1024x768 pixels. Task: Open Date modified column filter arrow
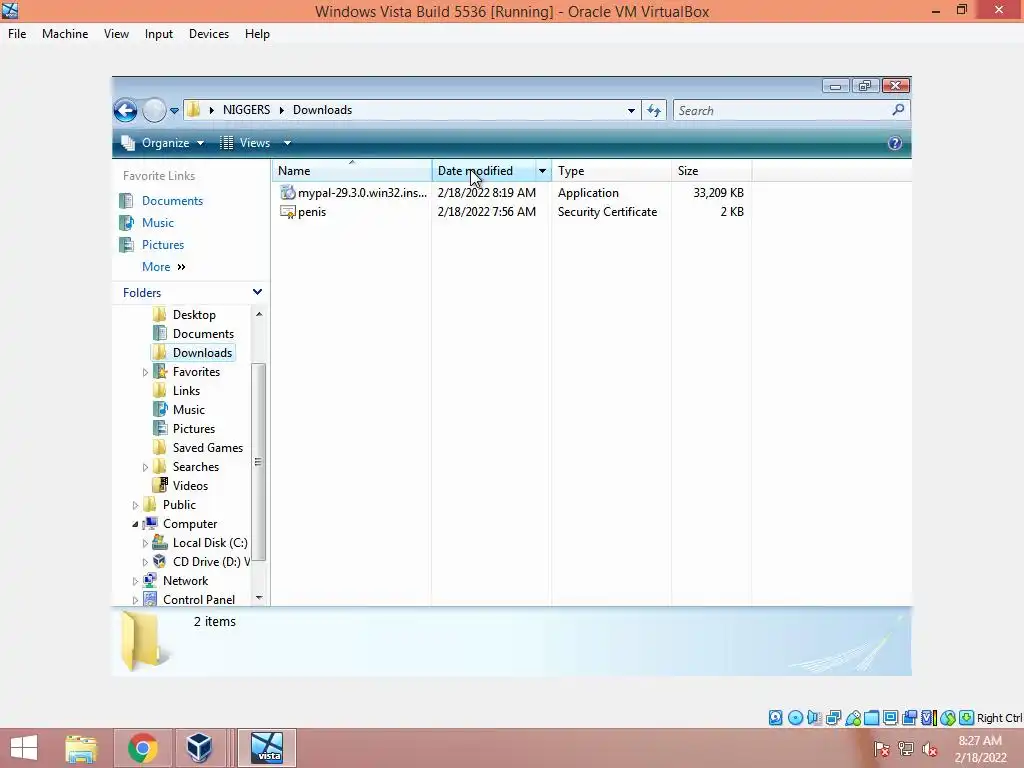542,171
